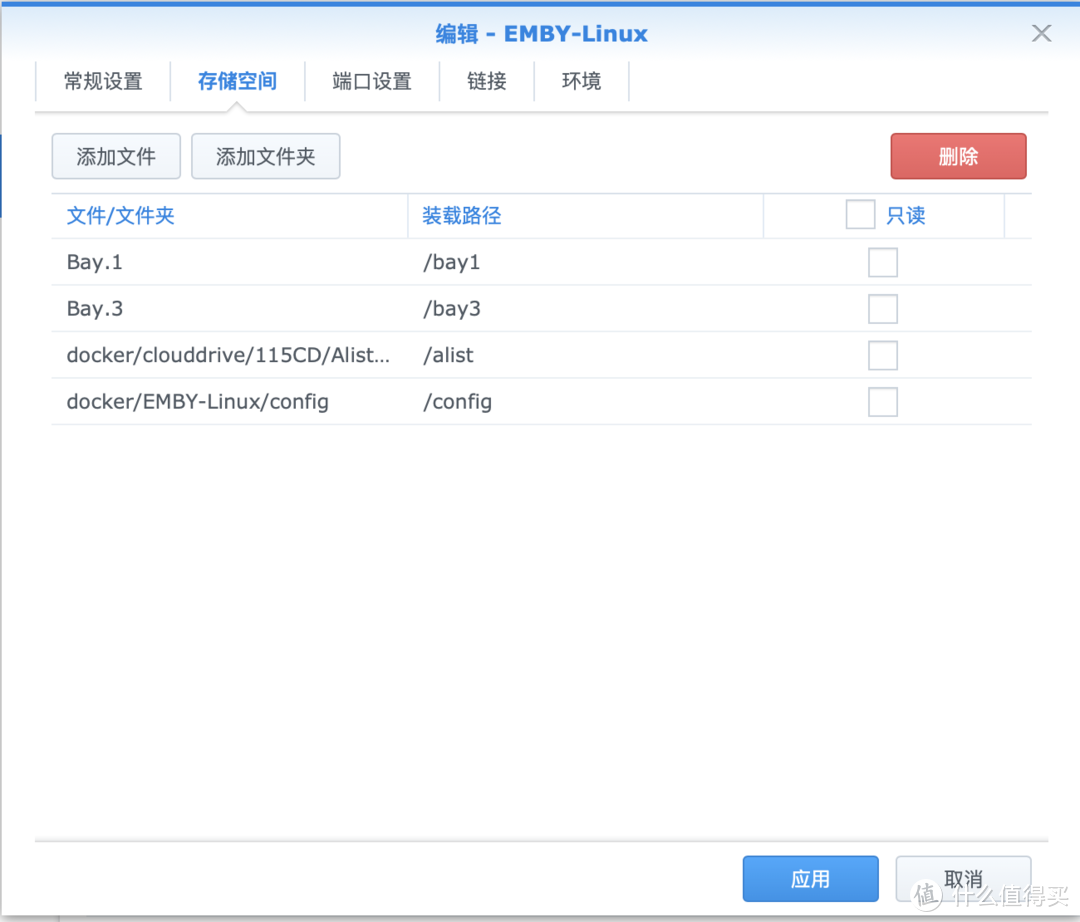Sort by the 装载路径 column header

tap(461, 214)
